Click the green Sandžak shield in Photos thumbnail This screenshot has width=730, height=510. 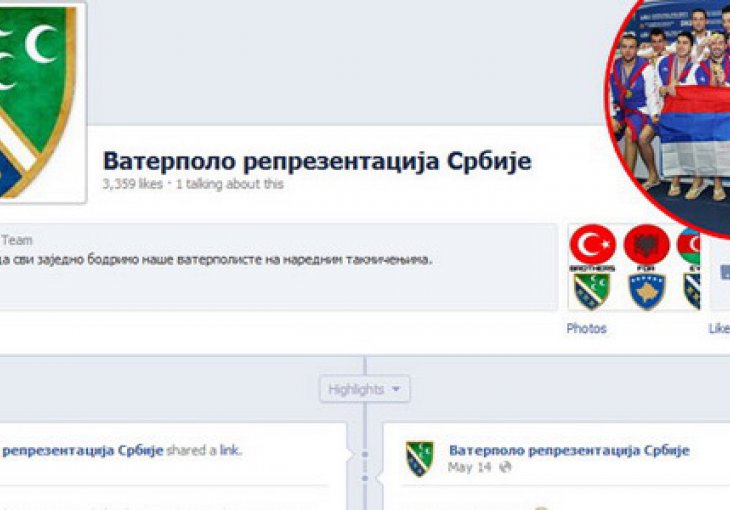[592, 292]
